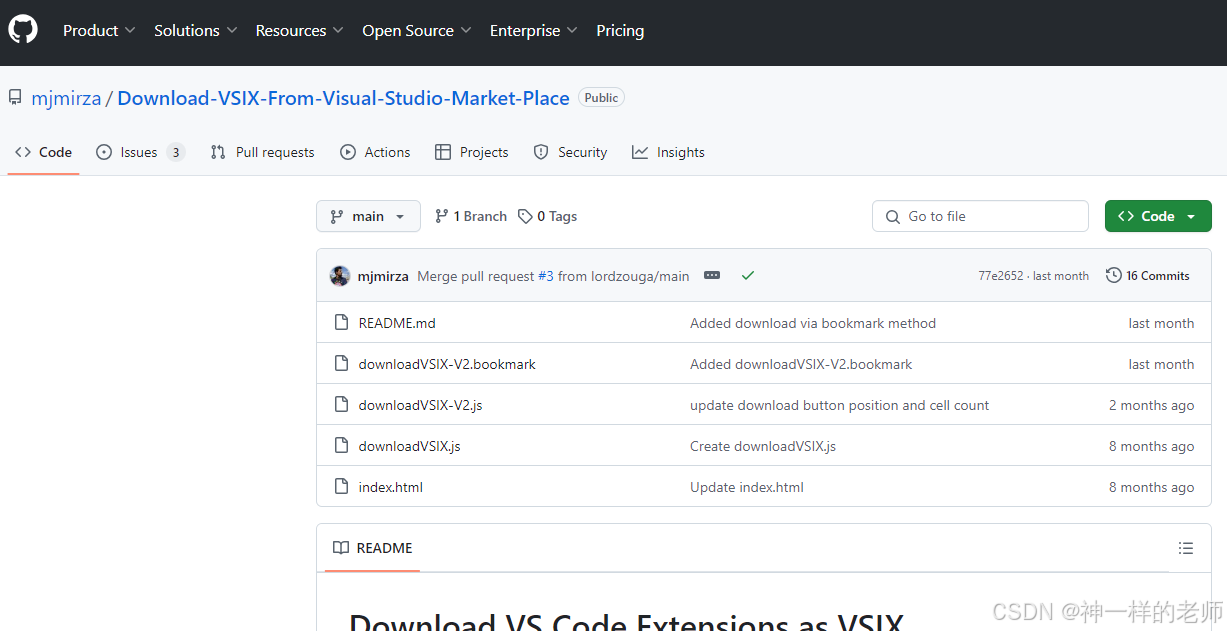Open the README outline list icon
Image resolution: width=1227 pixels, height=631 pixels.
1186,548
